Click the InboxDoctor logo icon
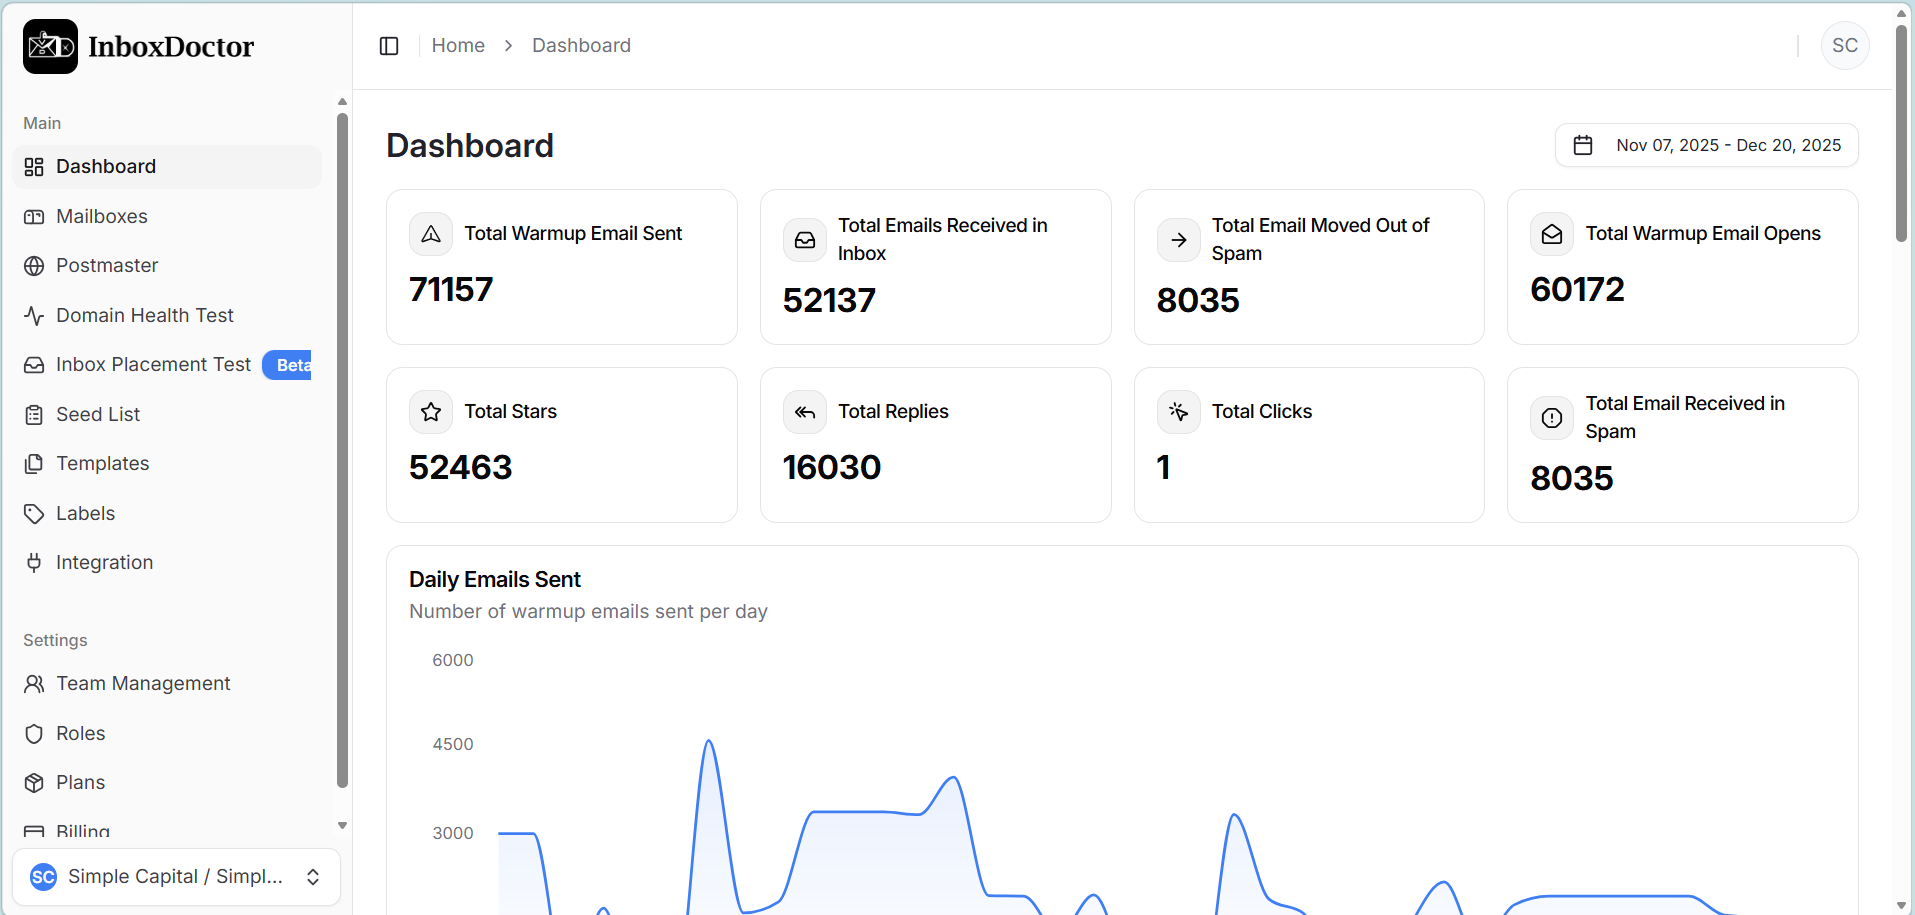This screenshot has height=915, width=1915. [x=50, y=46]
